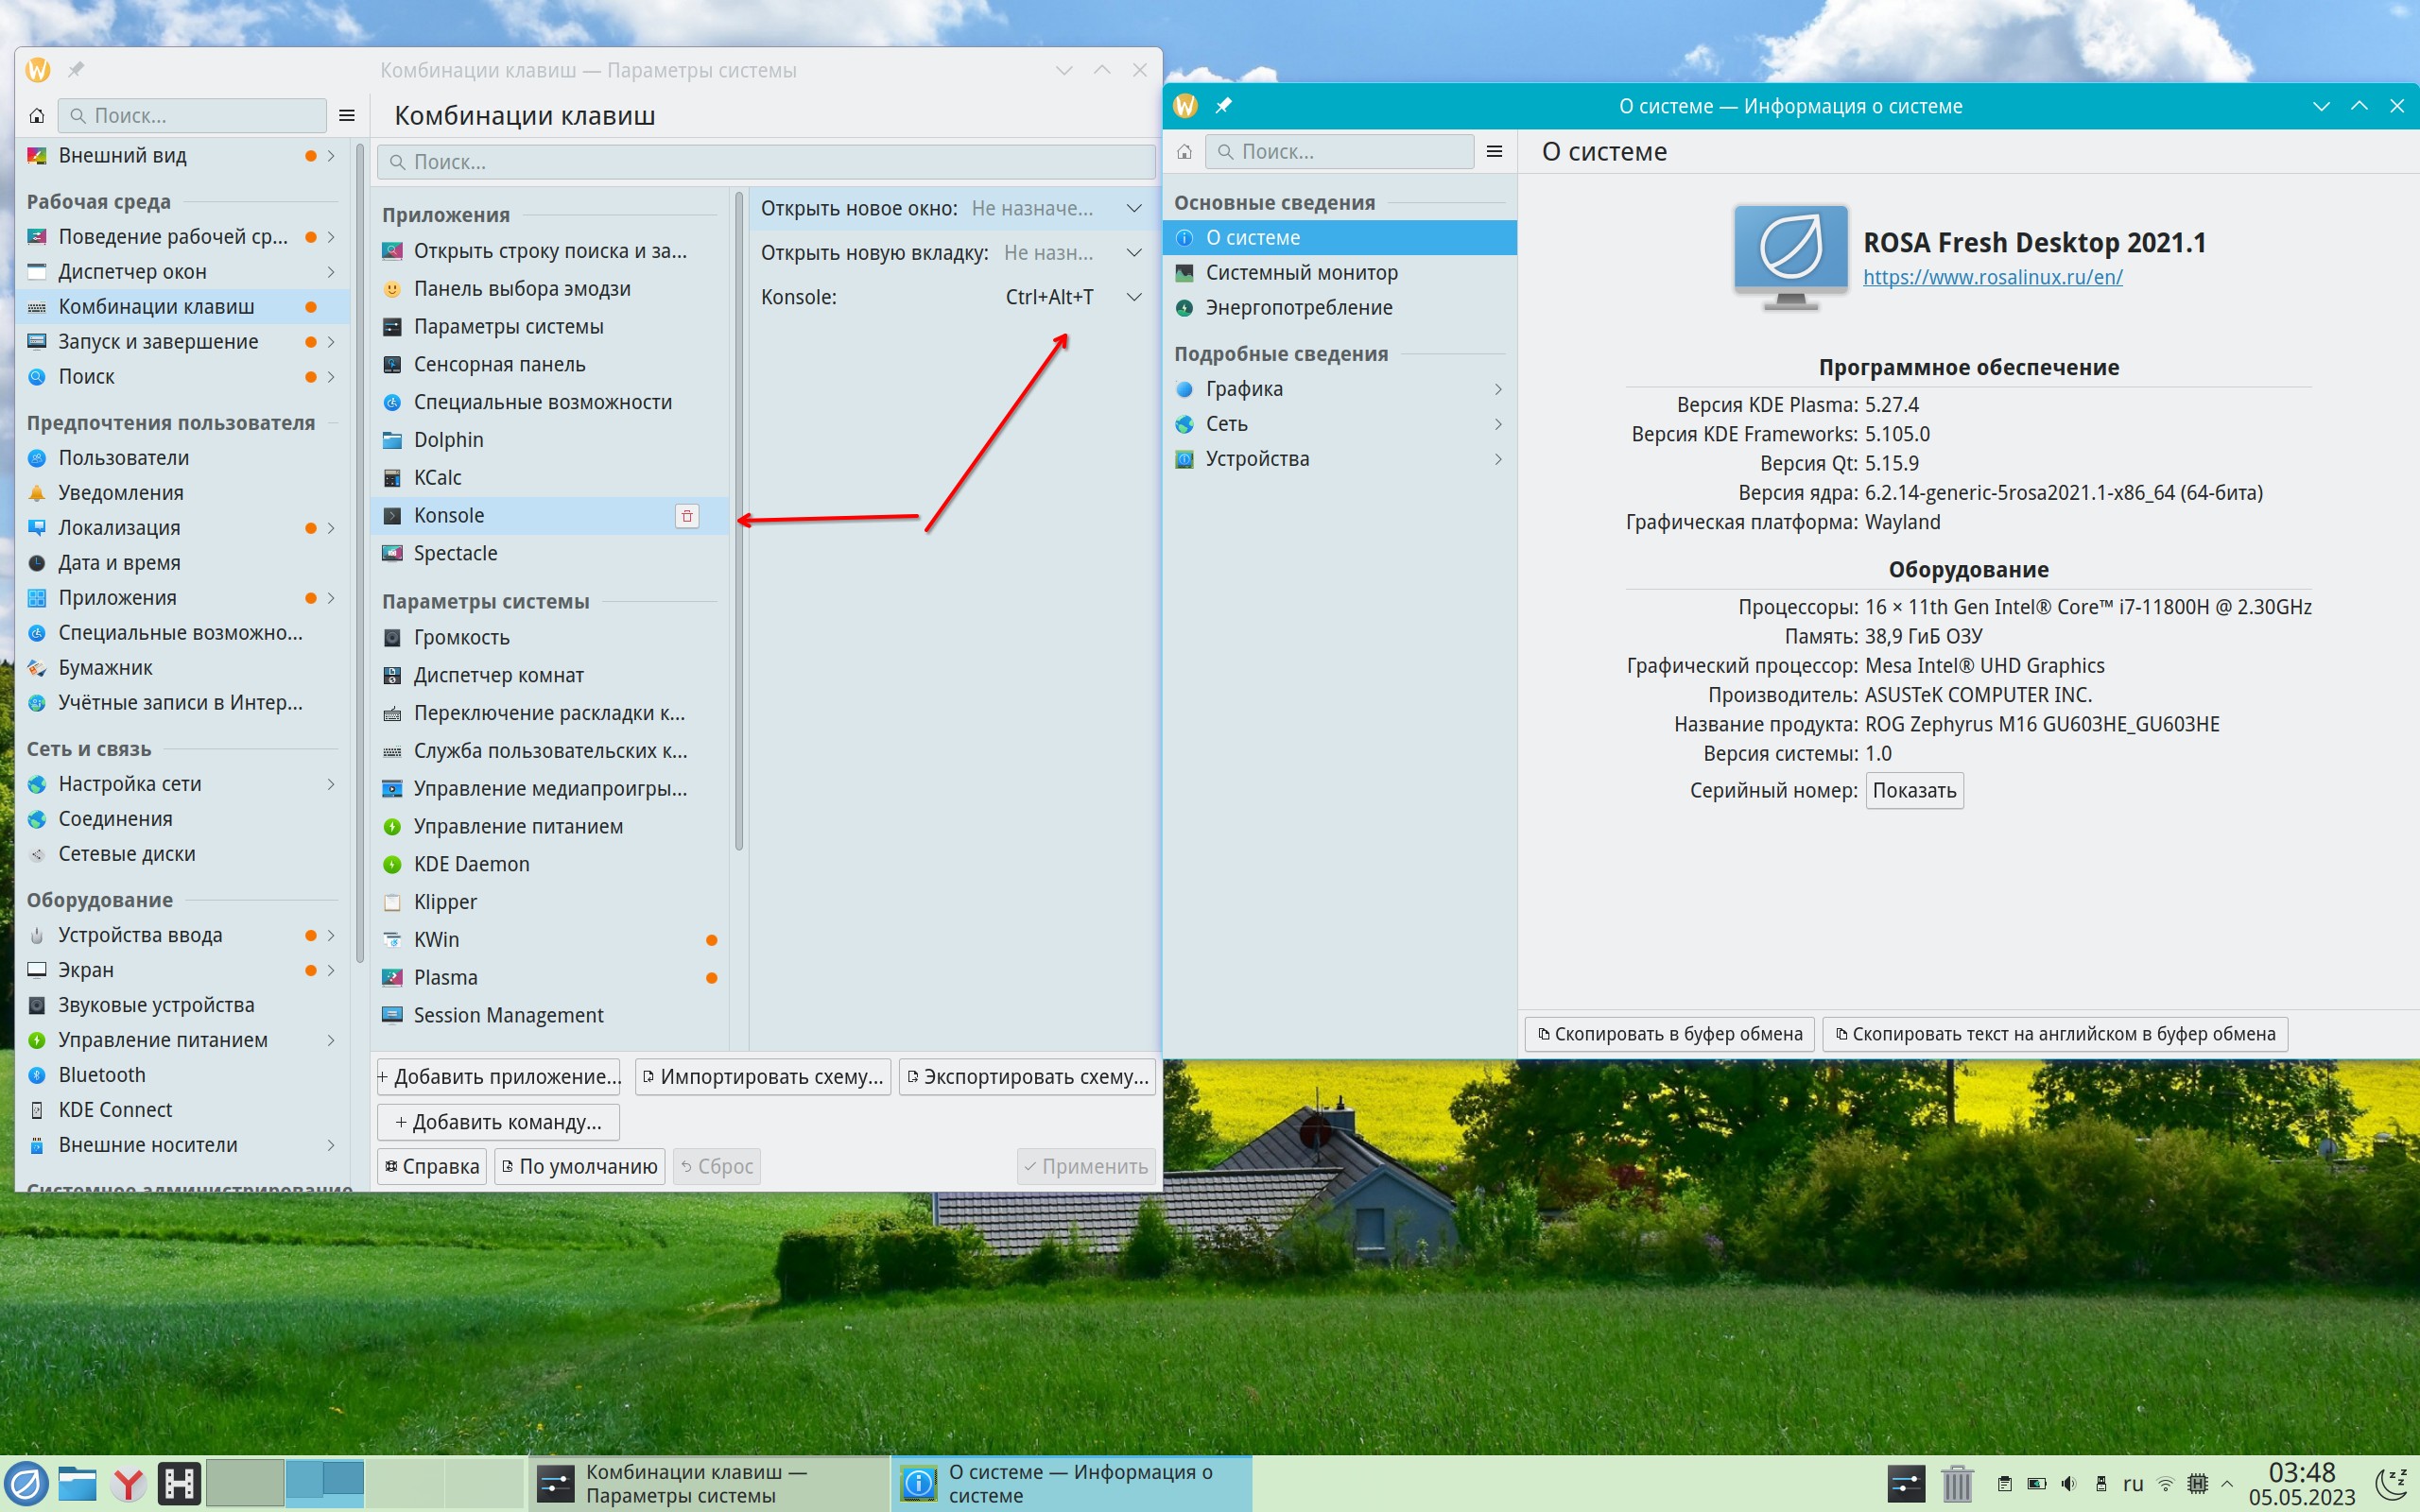The height and width of the screenshot is (1512, 2420).
Task: Pin the Shortcuts settings window
Action: pos(76,70)
